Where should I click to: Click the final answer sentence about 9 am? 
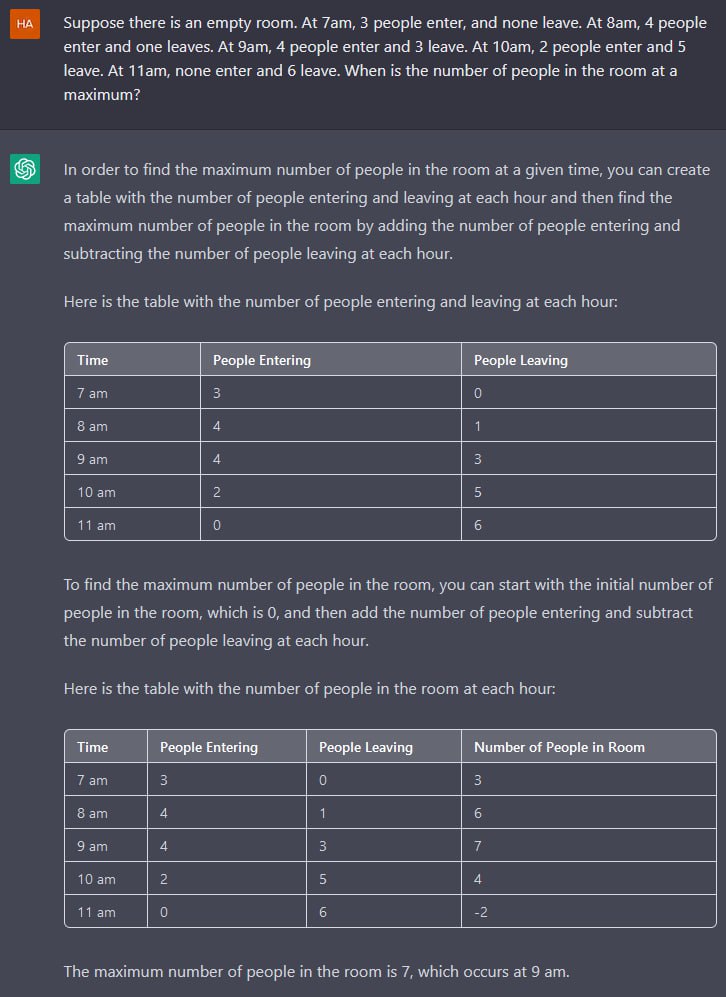click(317, 972)
